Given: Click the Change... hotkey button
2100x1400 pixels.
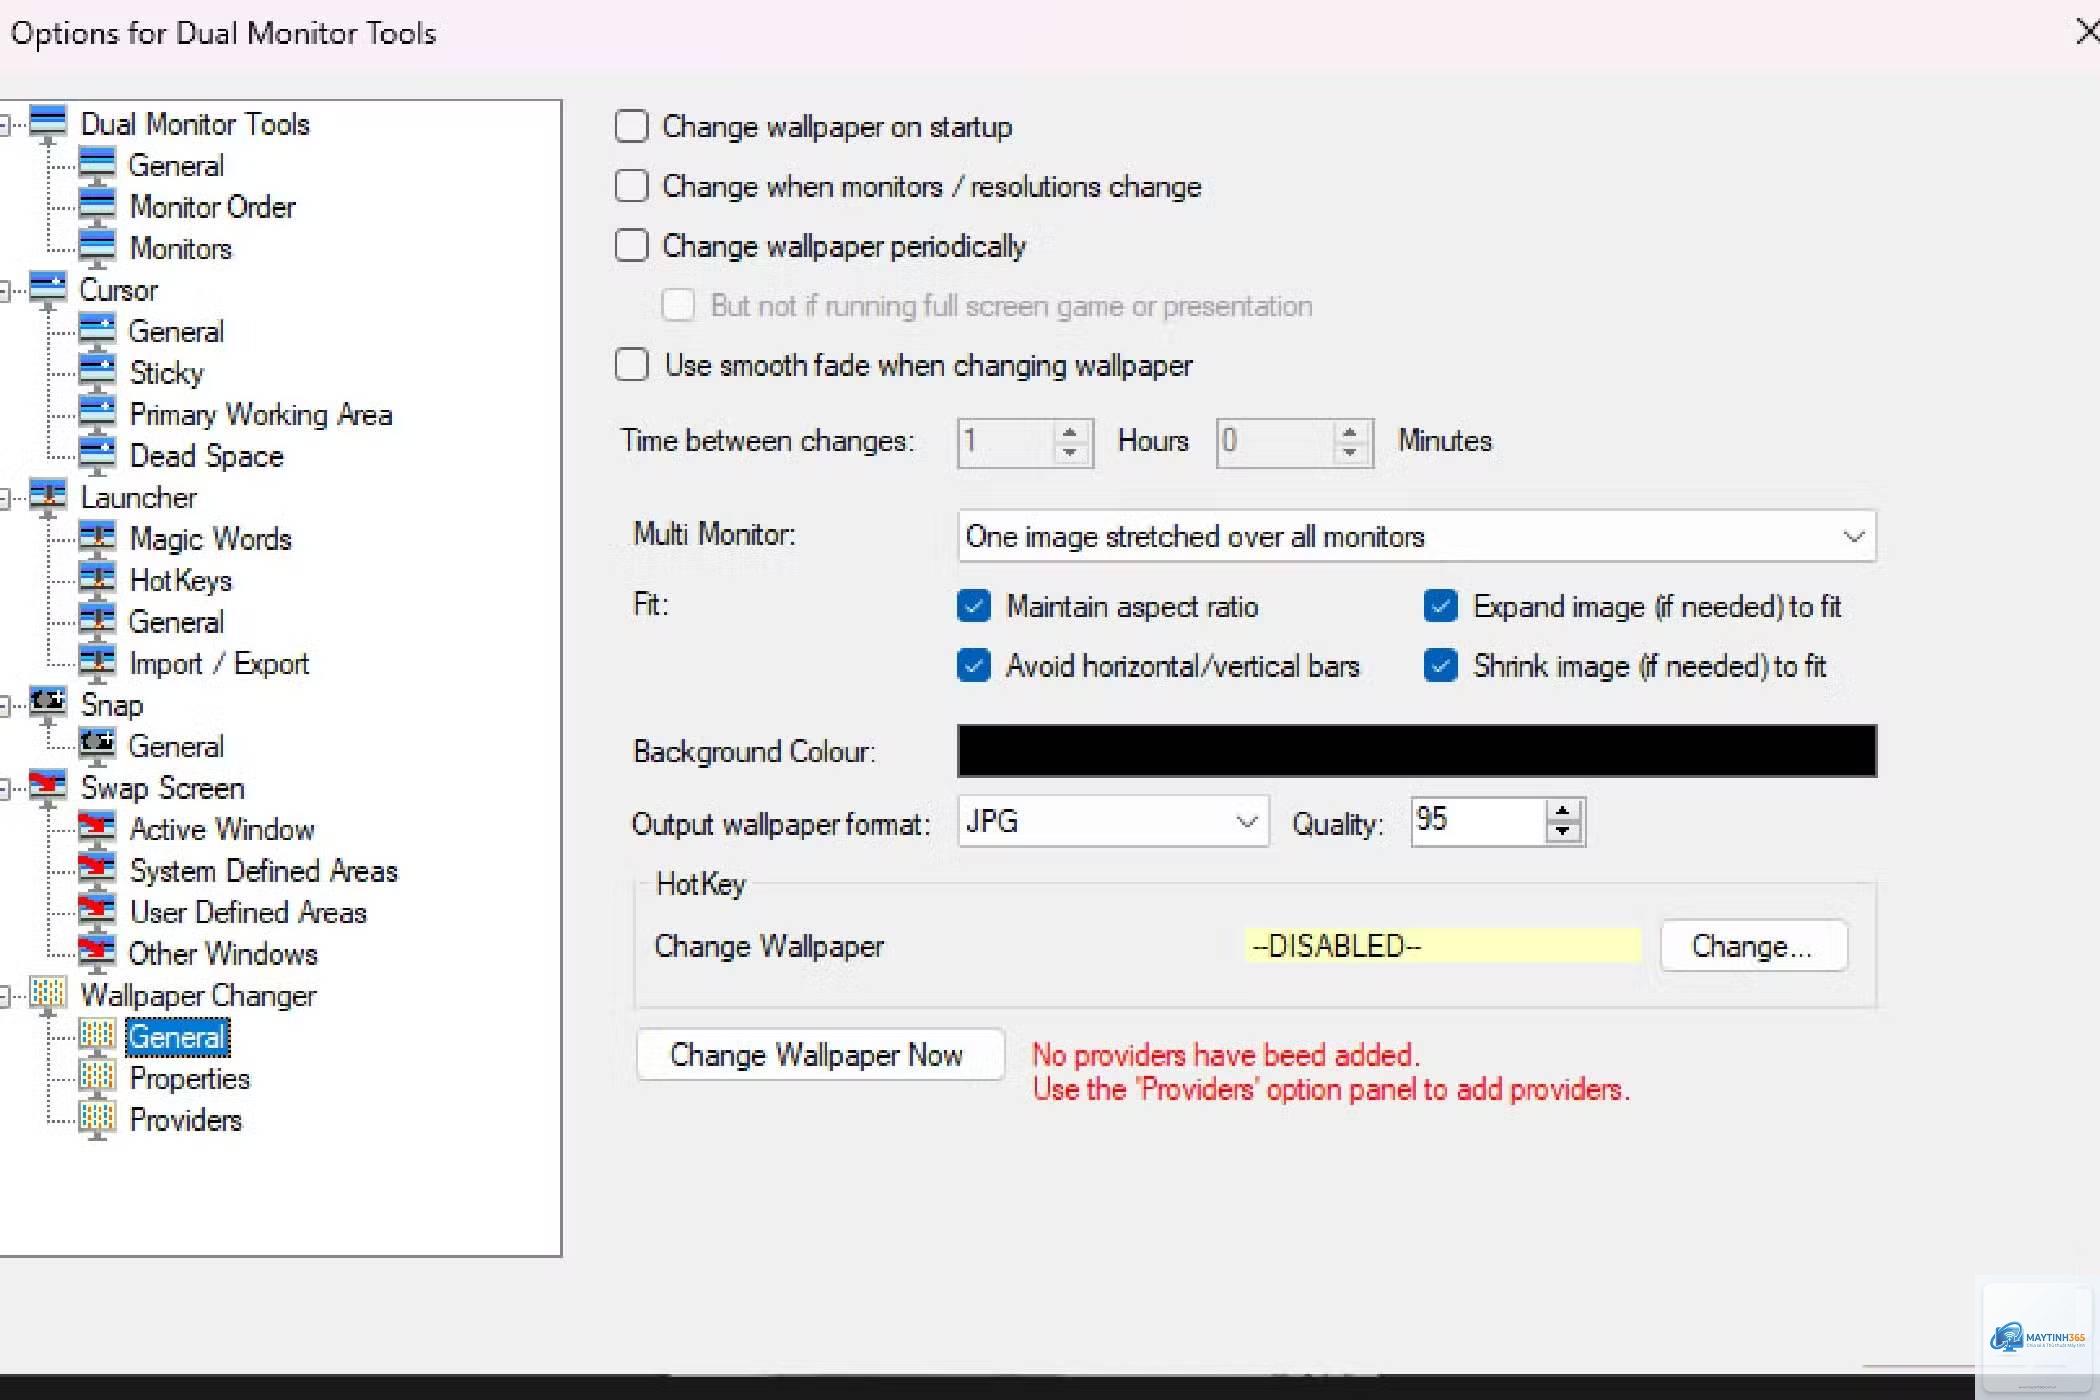Looking at the screenshot, I should click(1753, 946).
